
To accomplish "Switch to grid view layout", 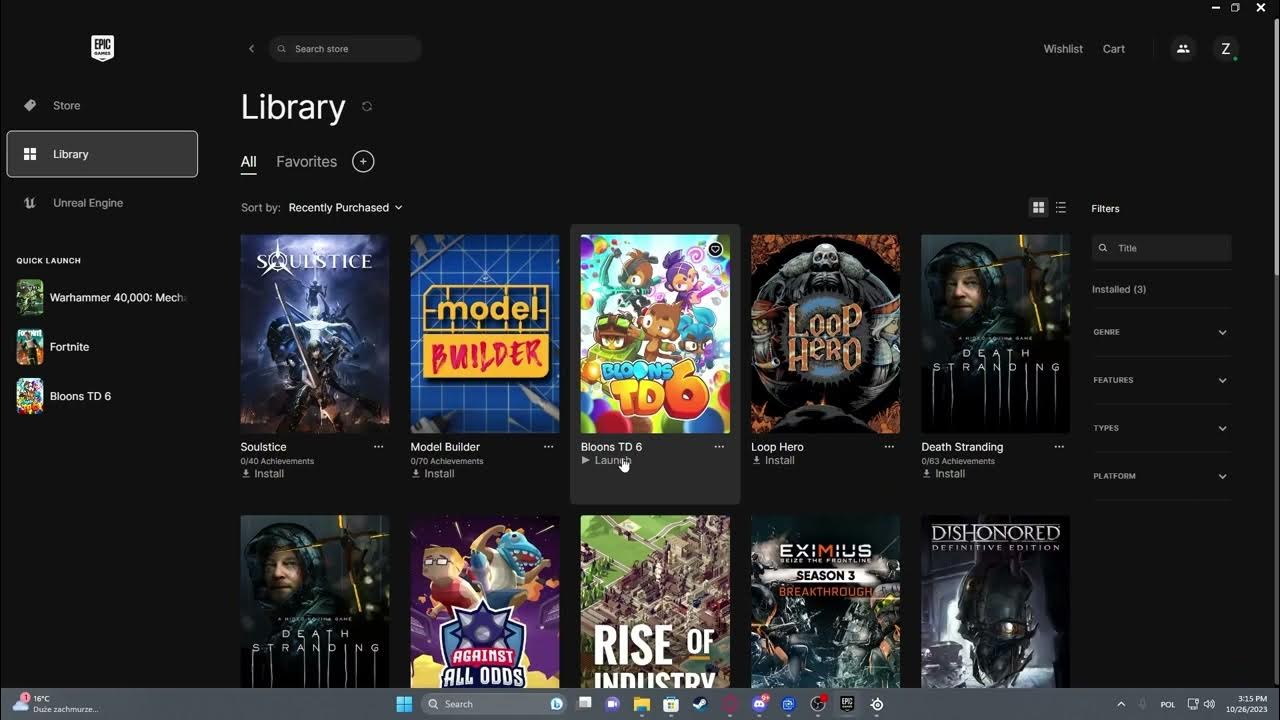I will pos(1038,207).
